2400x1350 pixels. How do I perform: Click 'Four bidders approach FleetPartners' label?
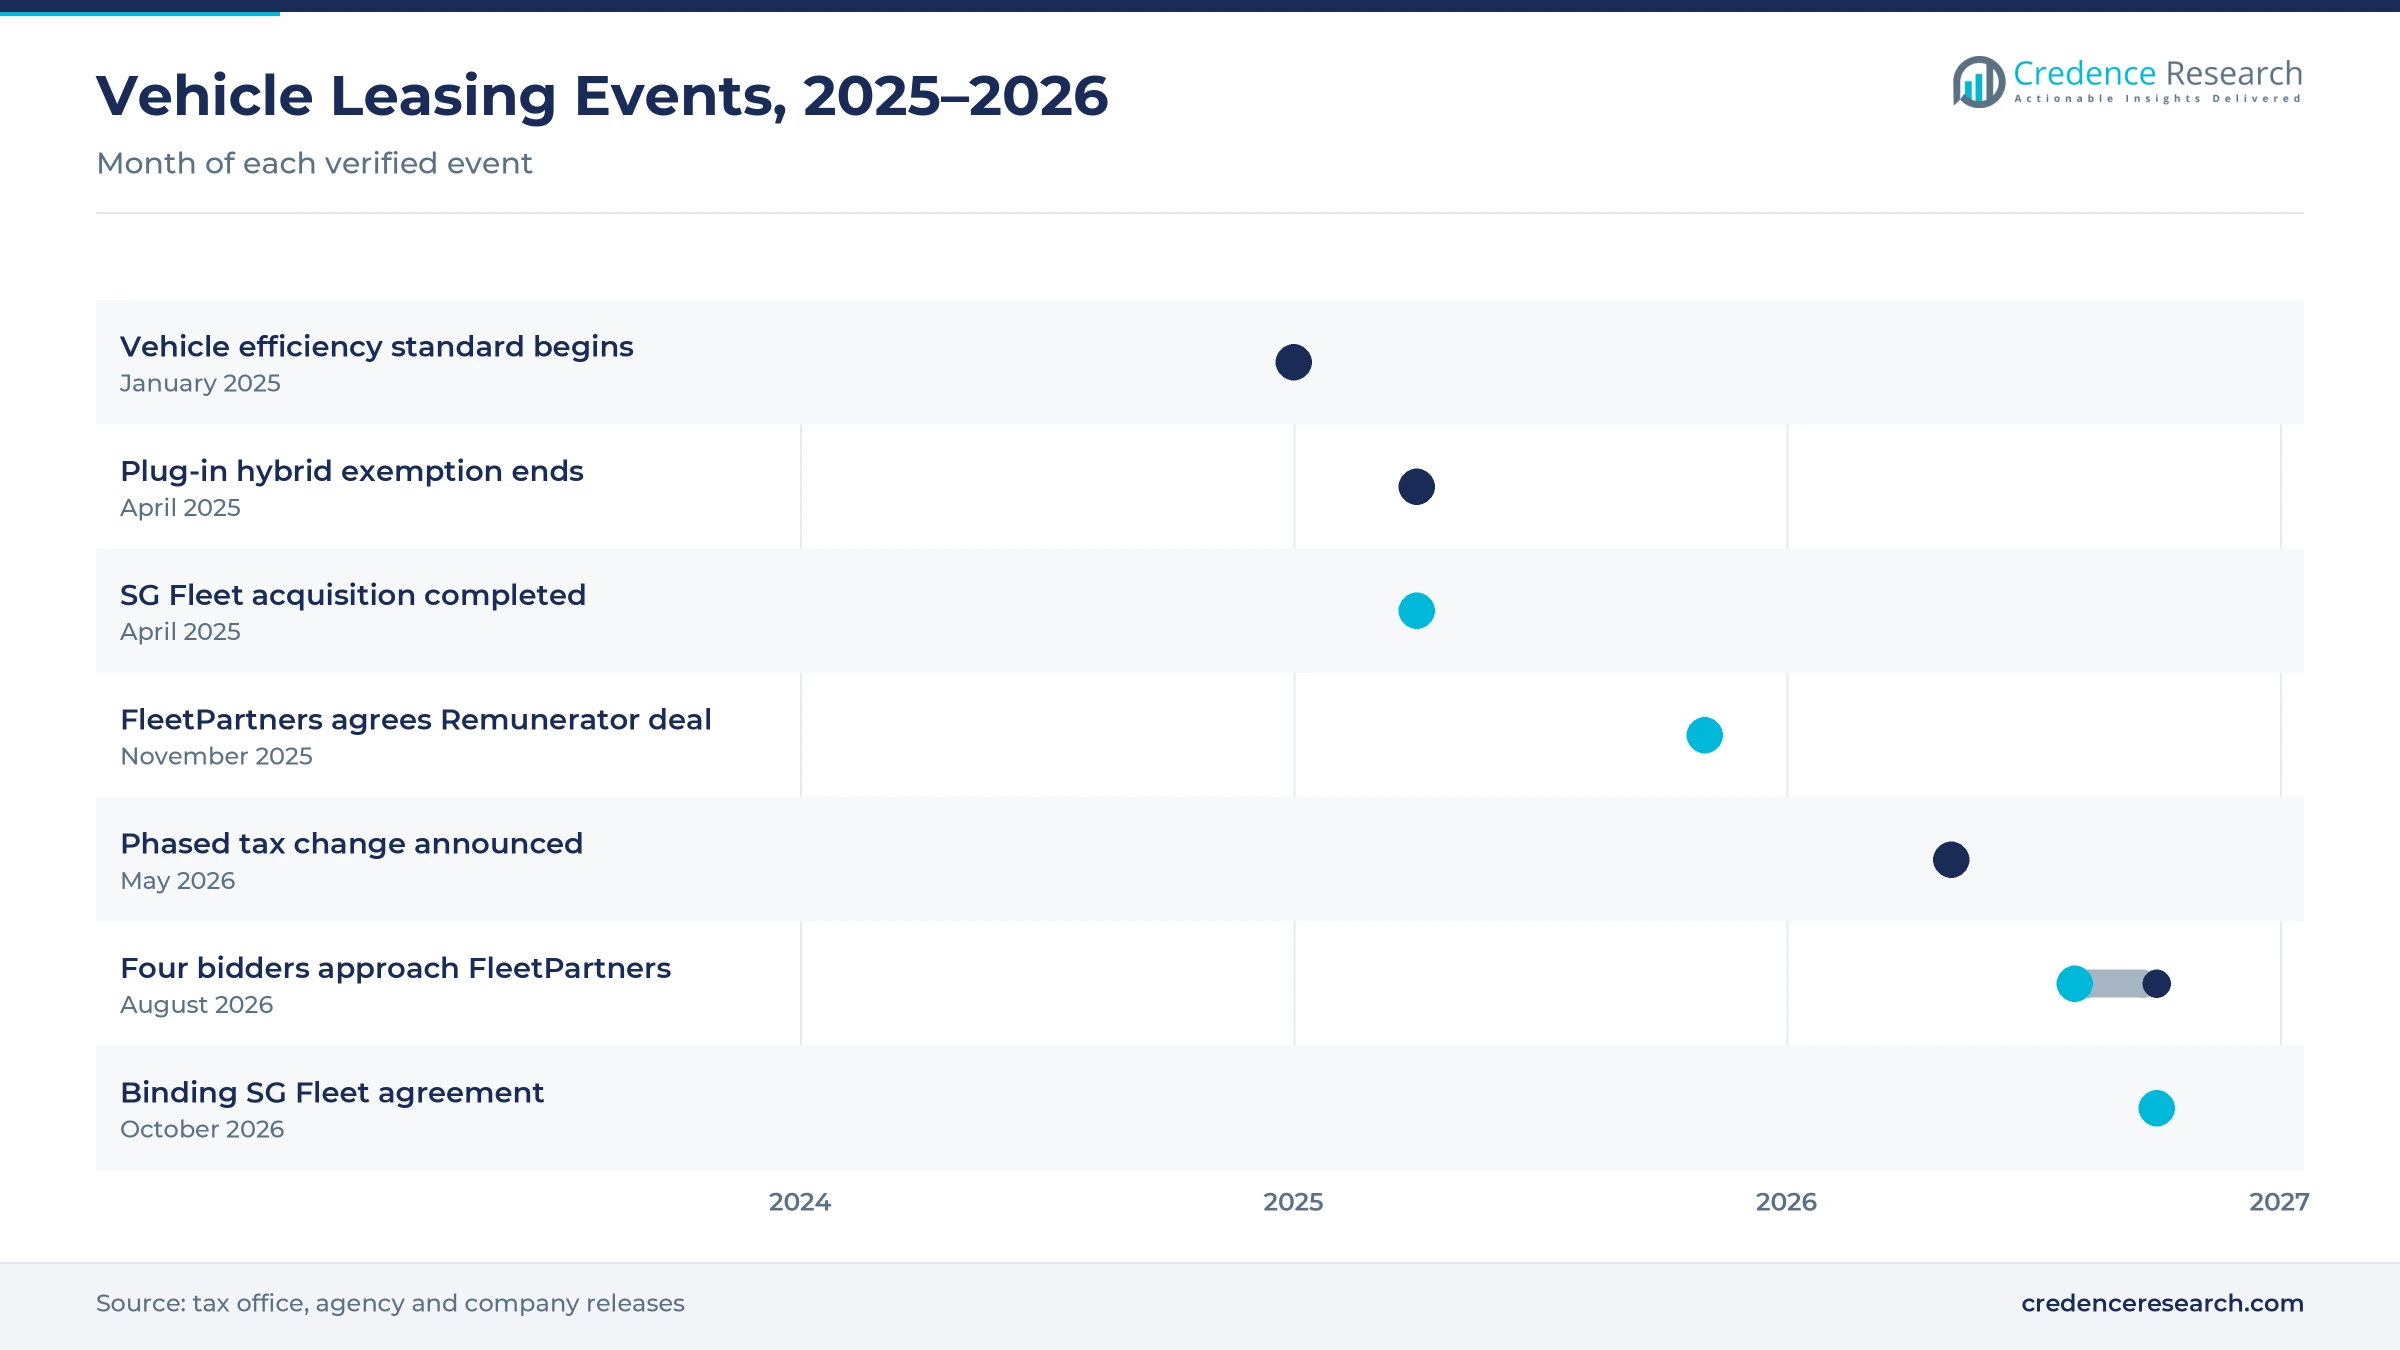click(396, 968)
